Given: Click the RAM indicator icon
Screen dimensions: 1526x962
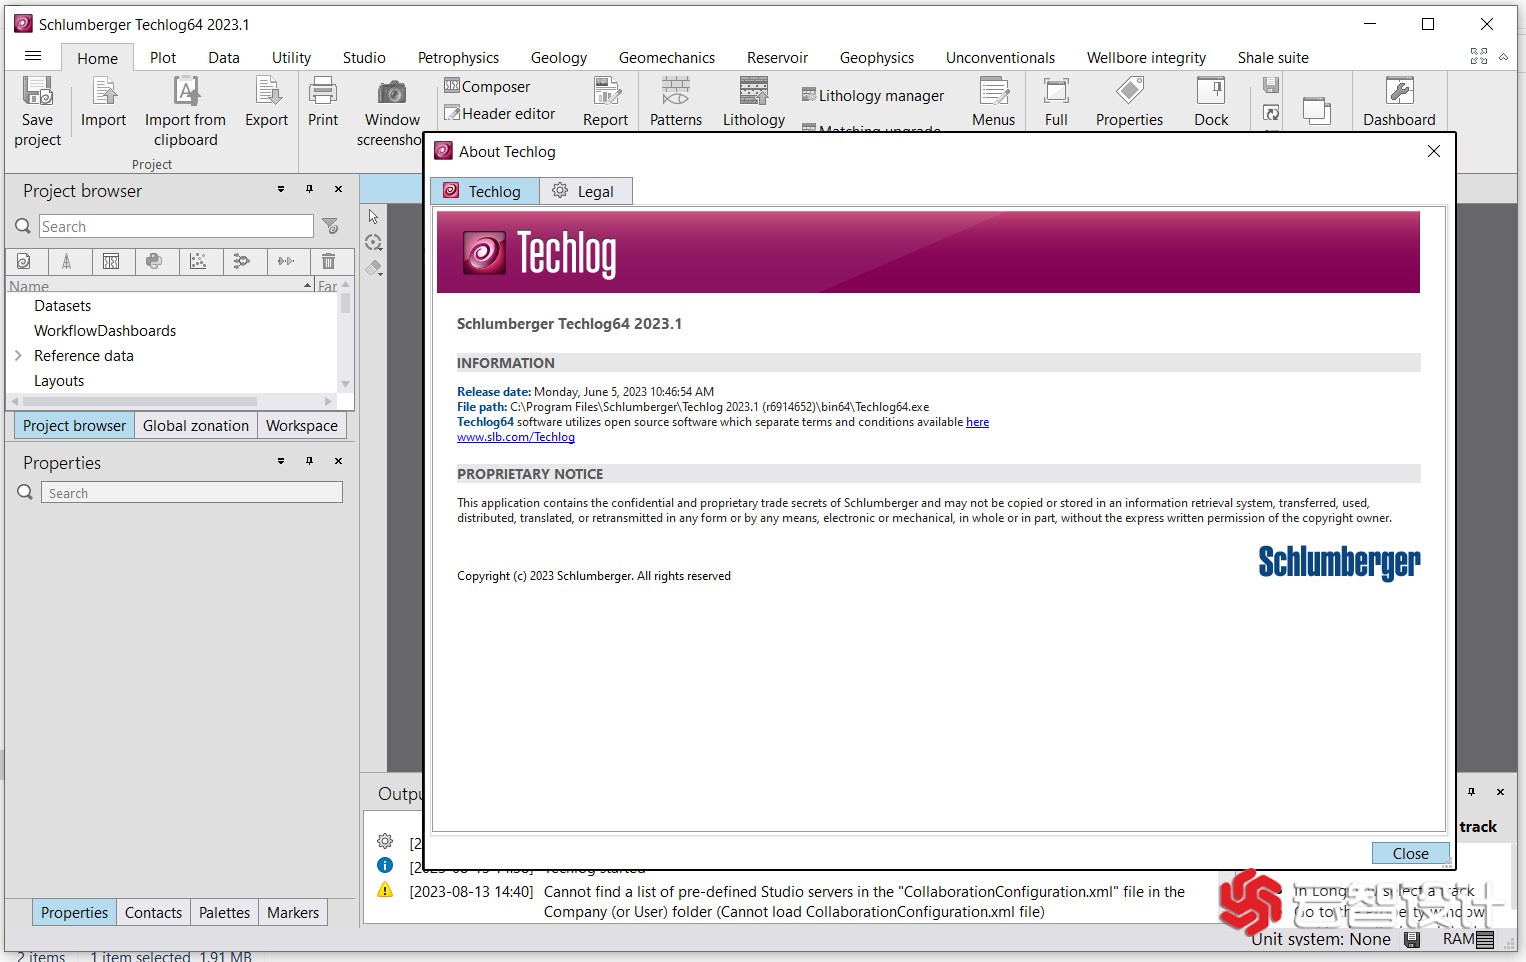Looking at the screenshot, I should (1485, 940).
